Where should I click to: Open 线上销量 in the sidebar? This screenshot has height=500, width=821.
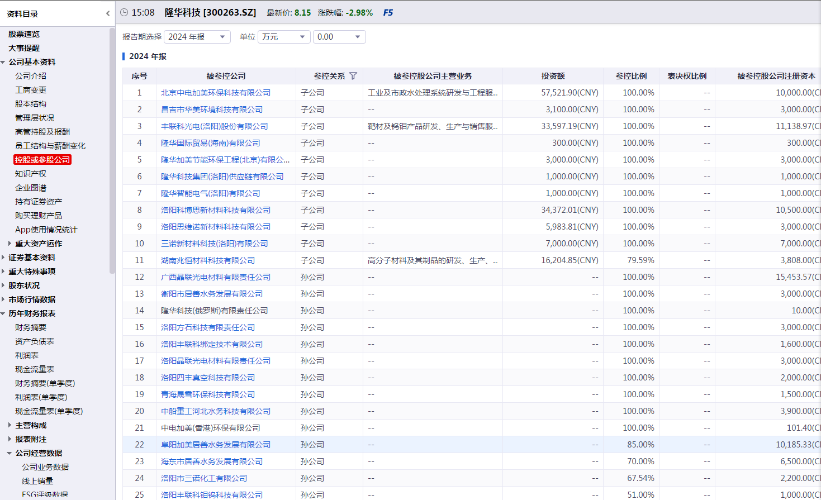click(37, 481)
